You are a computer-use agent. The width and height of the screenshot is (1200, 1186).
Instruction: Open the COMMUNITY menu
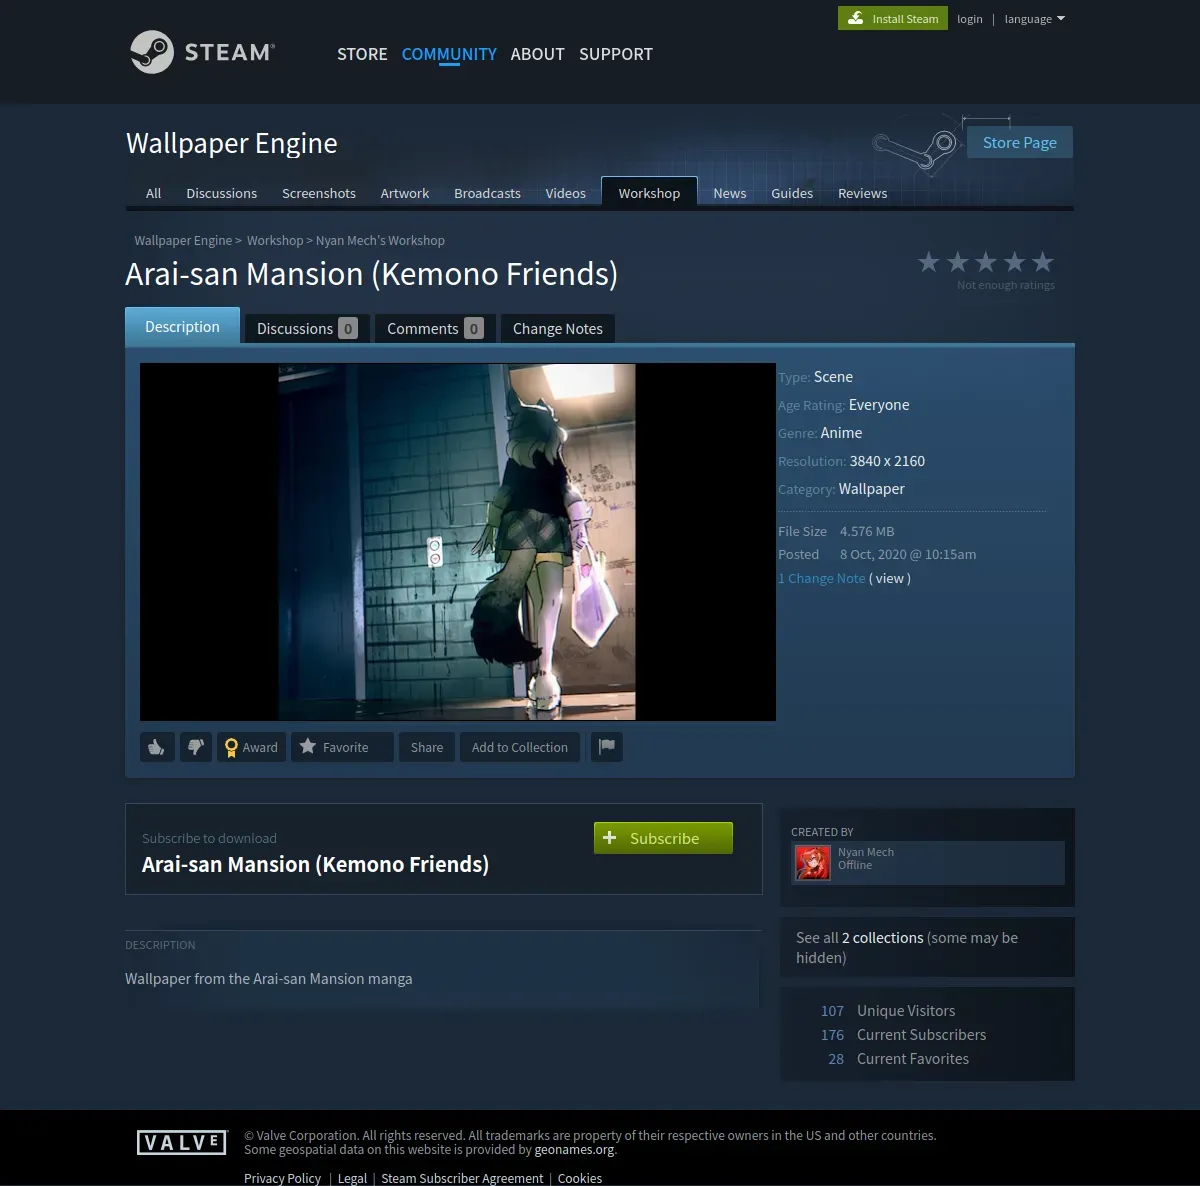point(449,54)
